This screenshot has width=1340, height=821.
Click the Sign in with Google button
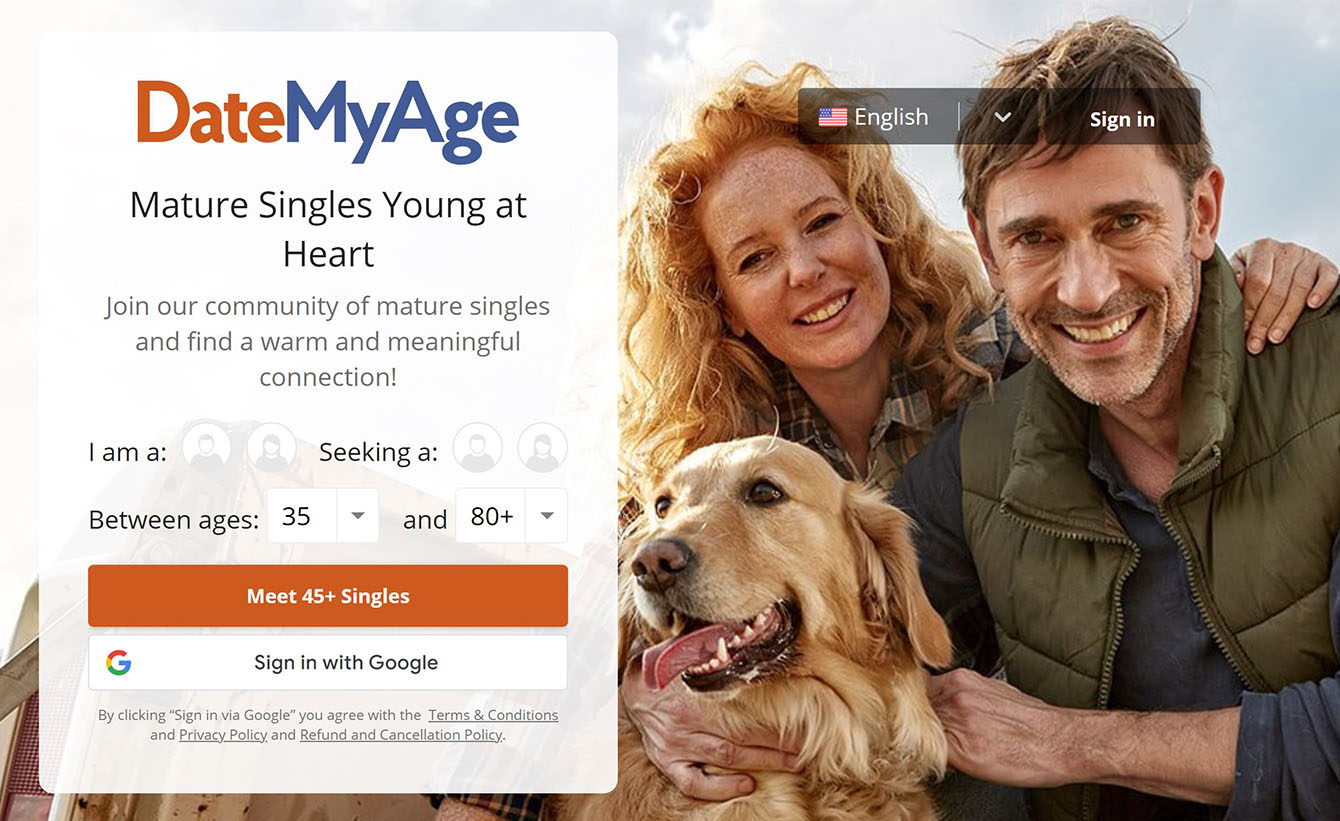[328, 662]
